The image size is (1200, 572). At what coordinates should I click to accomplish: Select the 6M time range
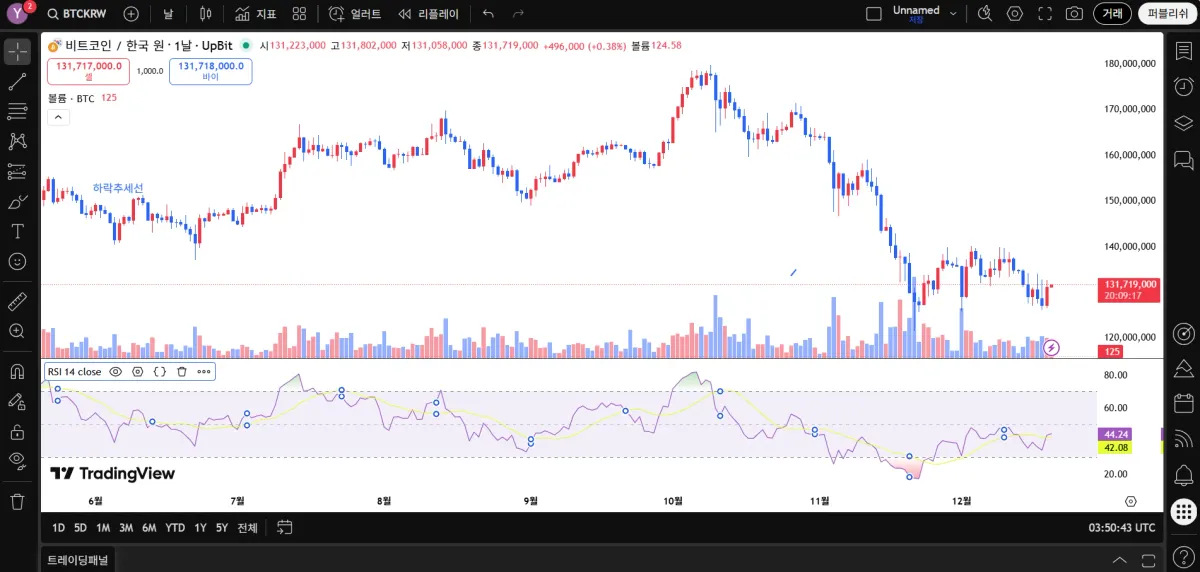[149, 527]
